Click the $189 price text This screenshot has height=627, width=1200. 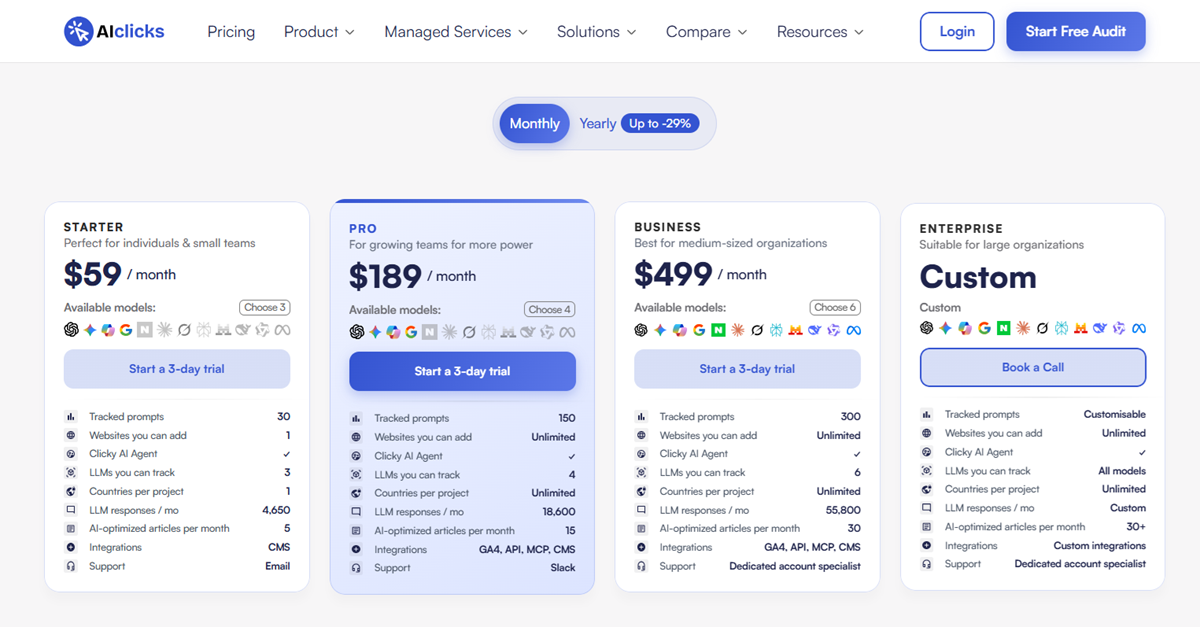tap(385, 276)
